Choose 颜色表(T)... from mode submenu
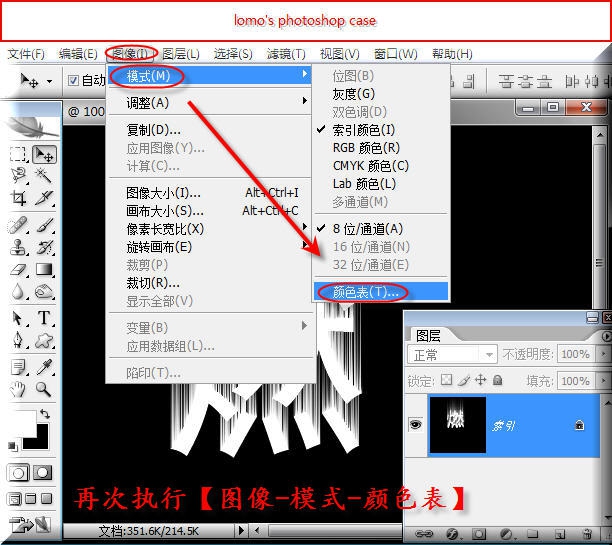The width and height of the screenshot is (612, 545). [381, 292]
